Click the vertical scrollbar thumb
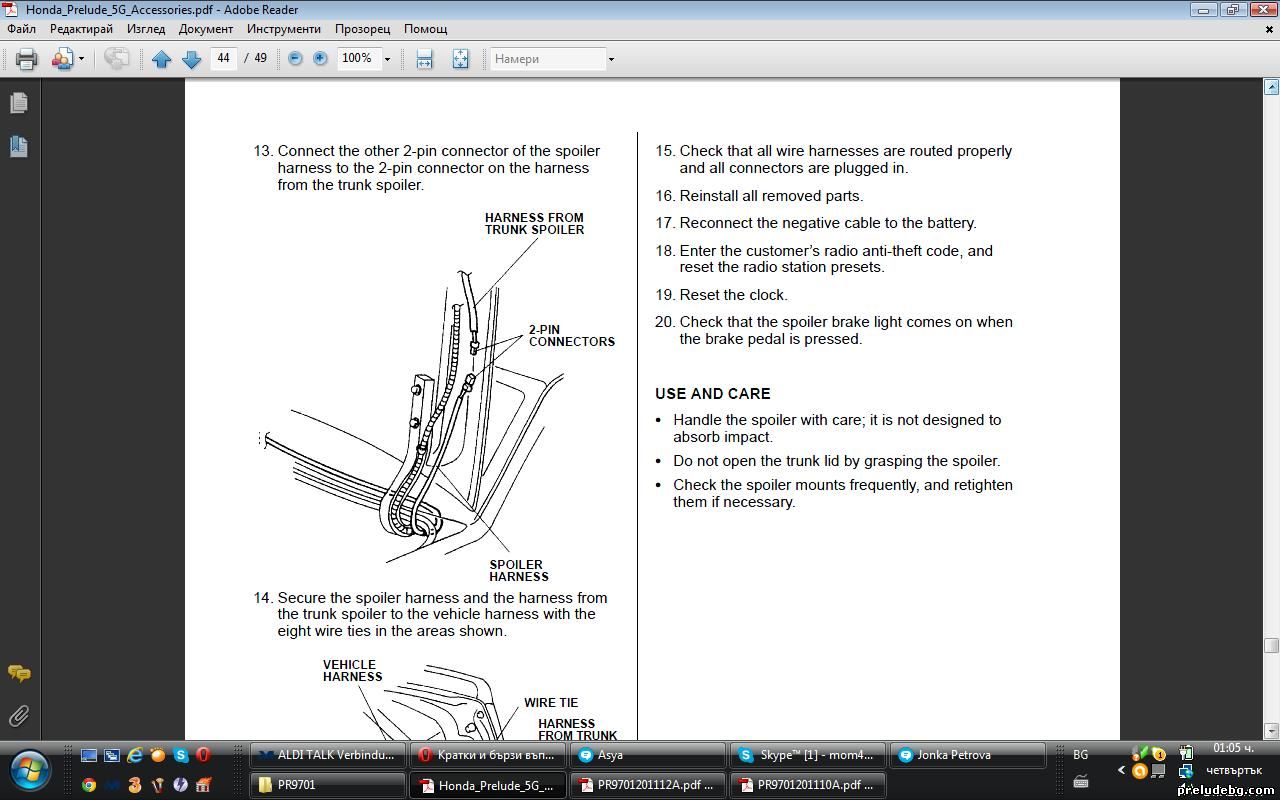 [1271, 645]
